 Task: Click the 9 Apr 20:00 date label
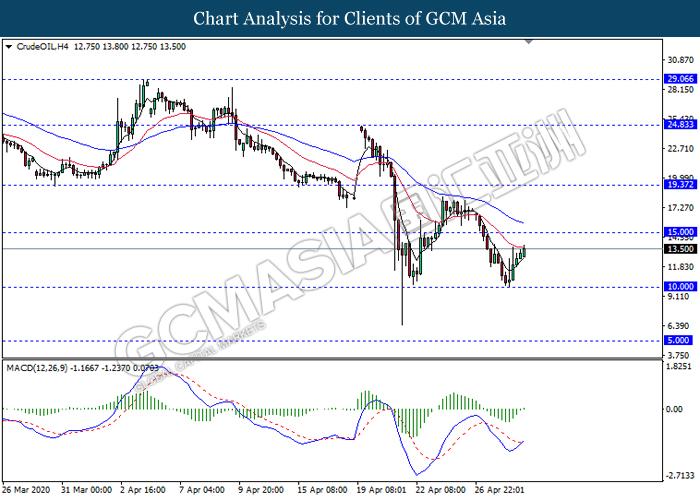[261, 490]
